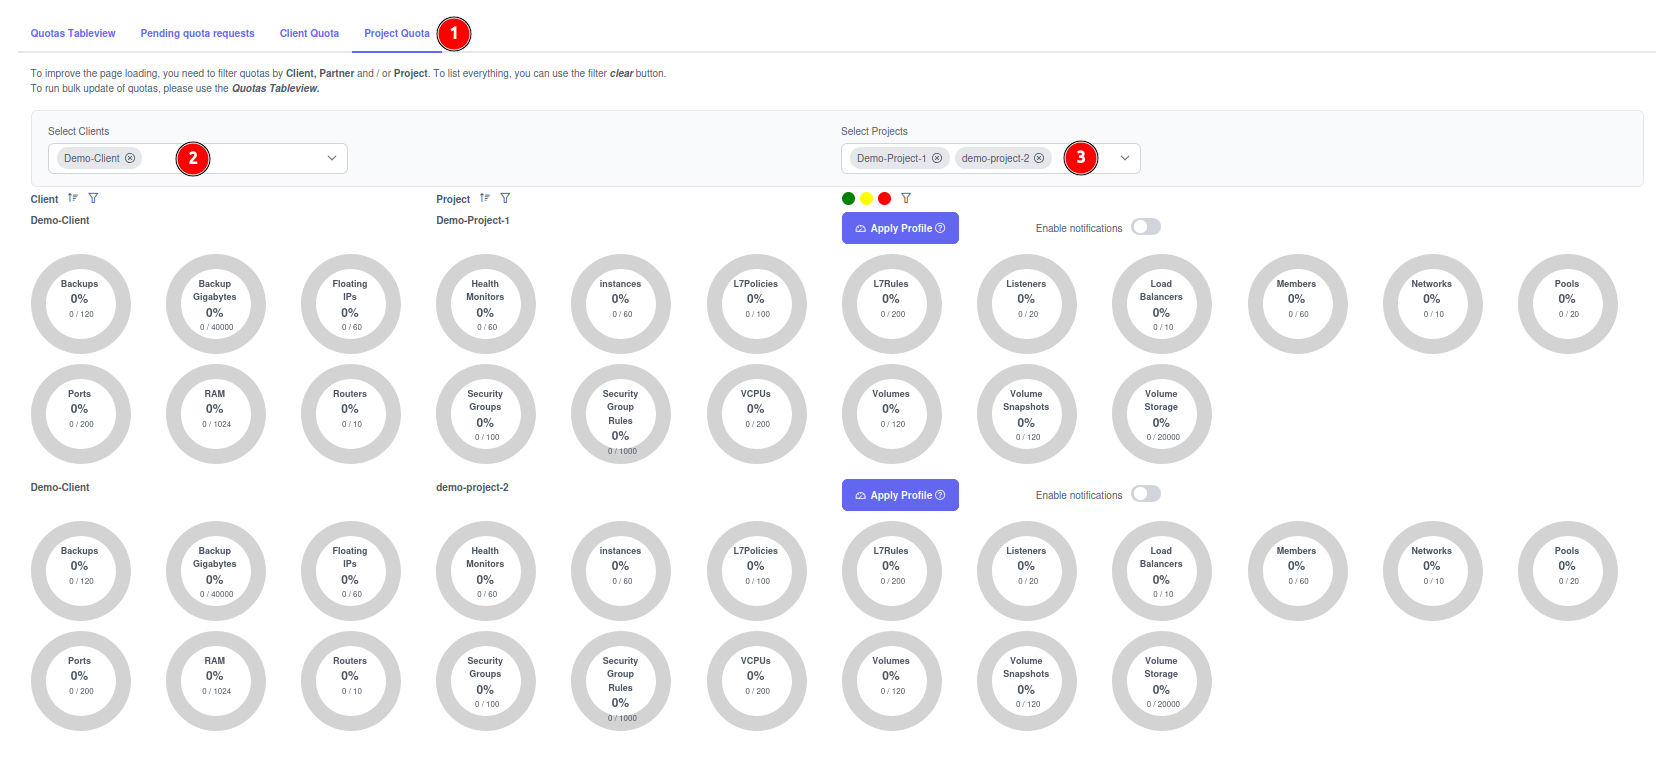Switch to Pending quota requests tab
The height and width of the screenshot is (771, 1659).
tap(197, 33)
